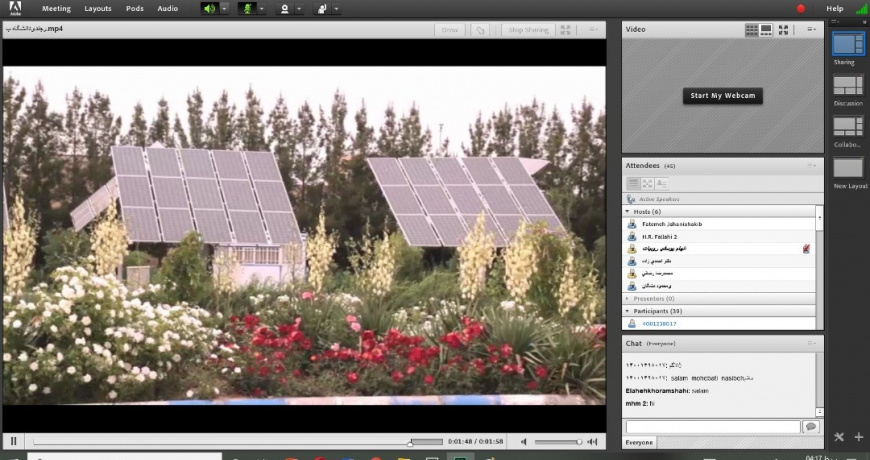870x460 pixels.
Task: Click the volume slider track
Action: tap(558, 442)
